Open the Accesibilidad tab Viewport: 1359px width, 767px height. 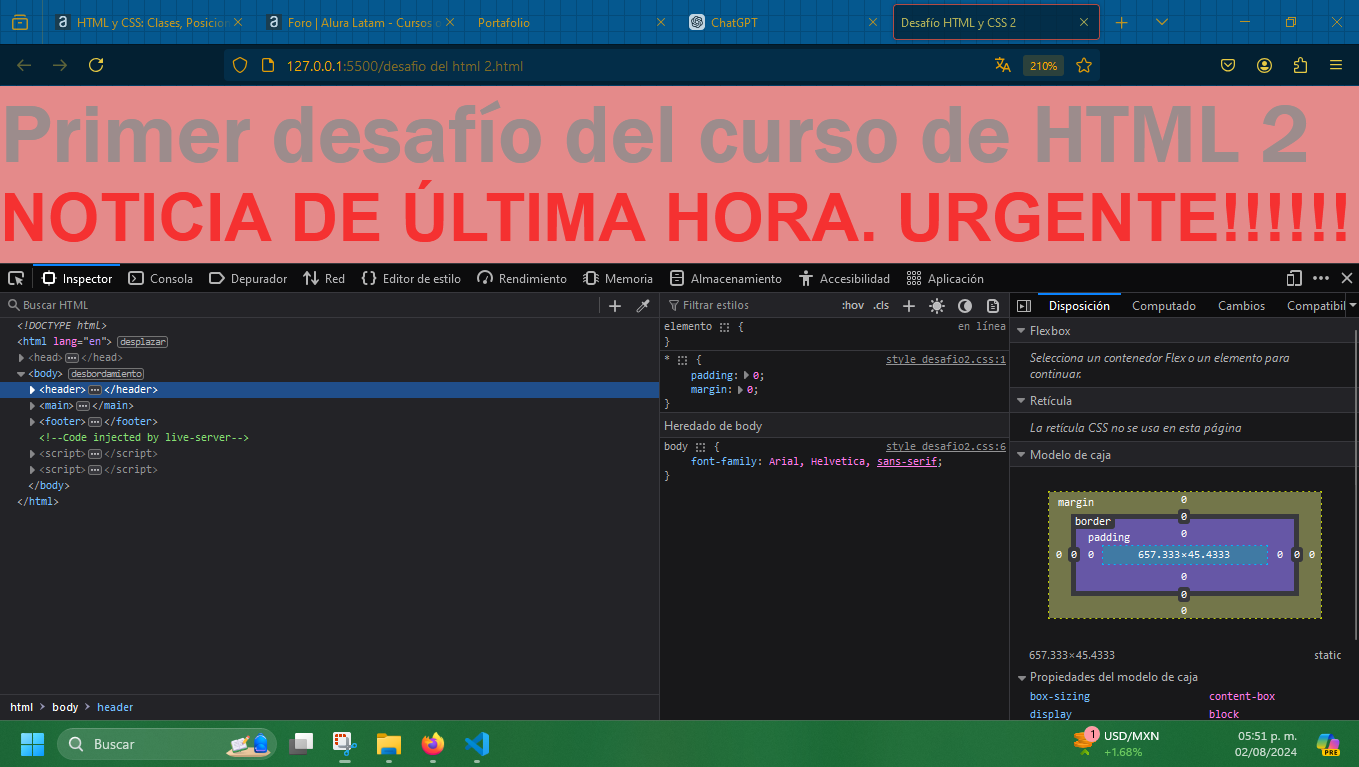844,278
